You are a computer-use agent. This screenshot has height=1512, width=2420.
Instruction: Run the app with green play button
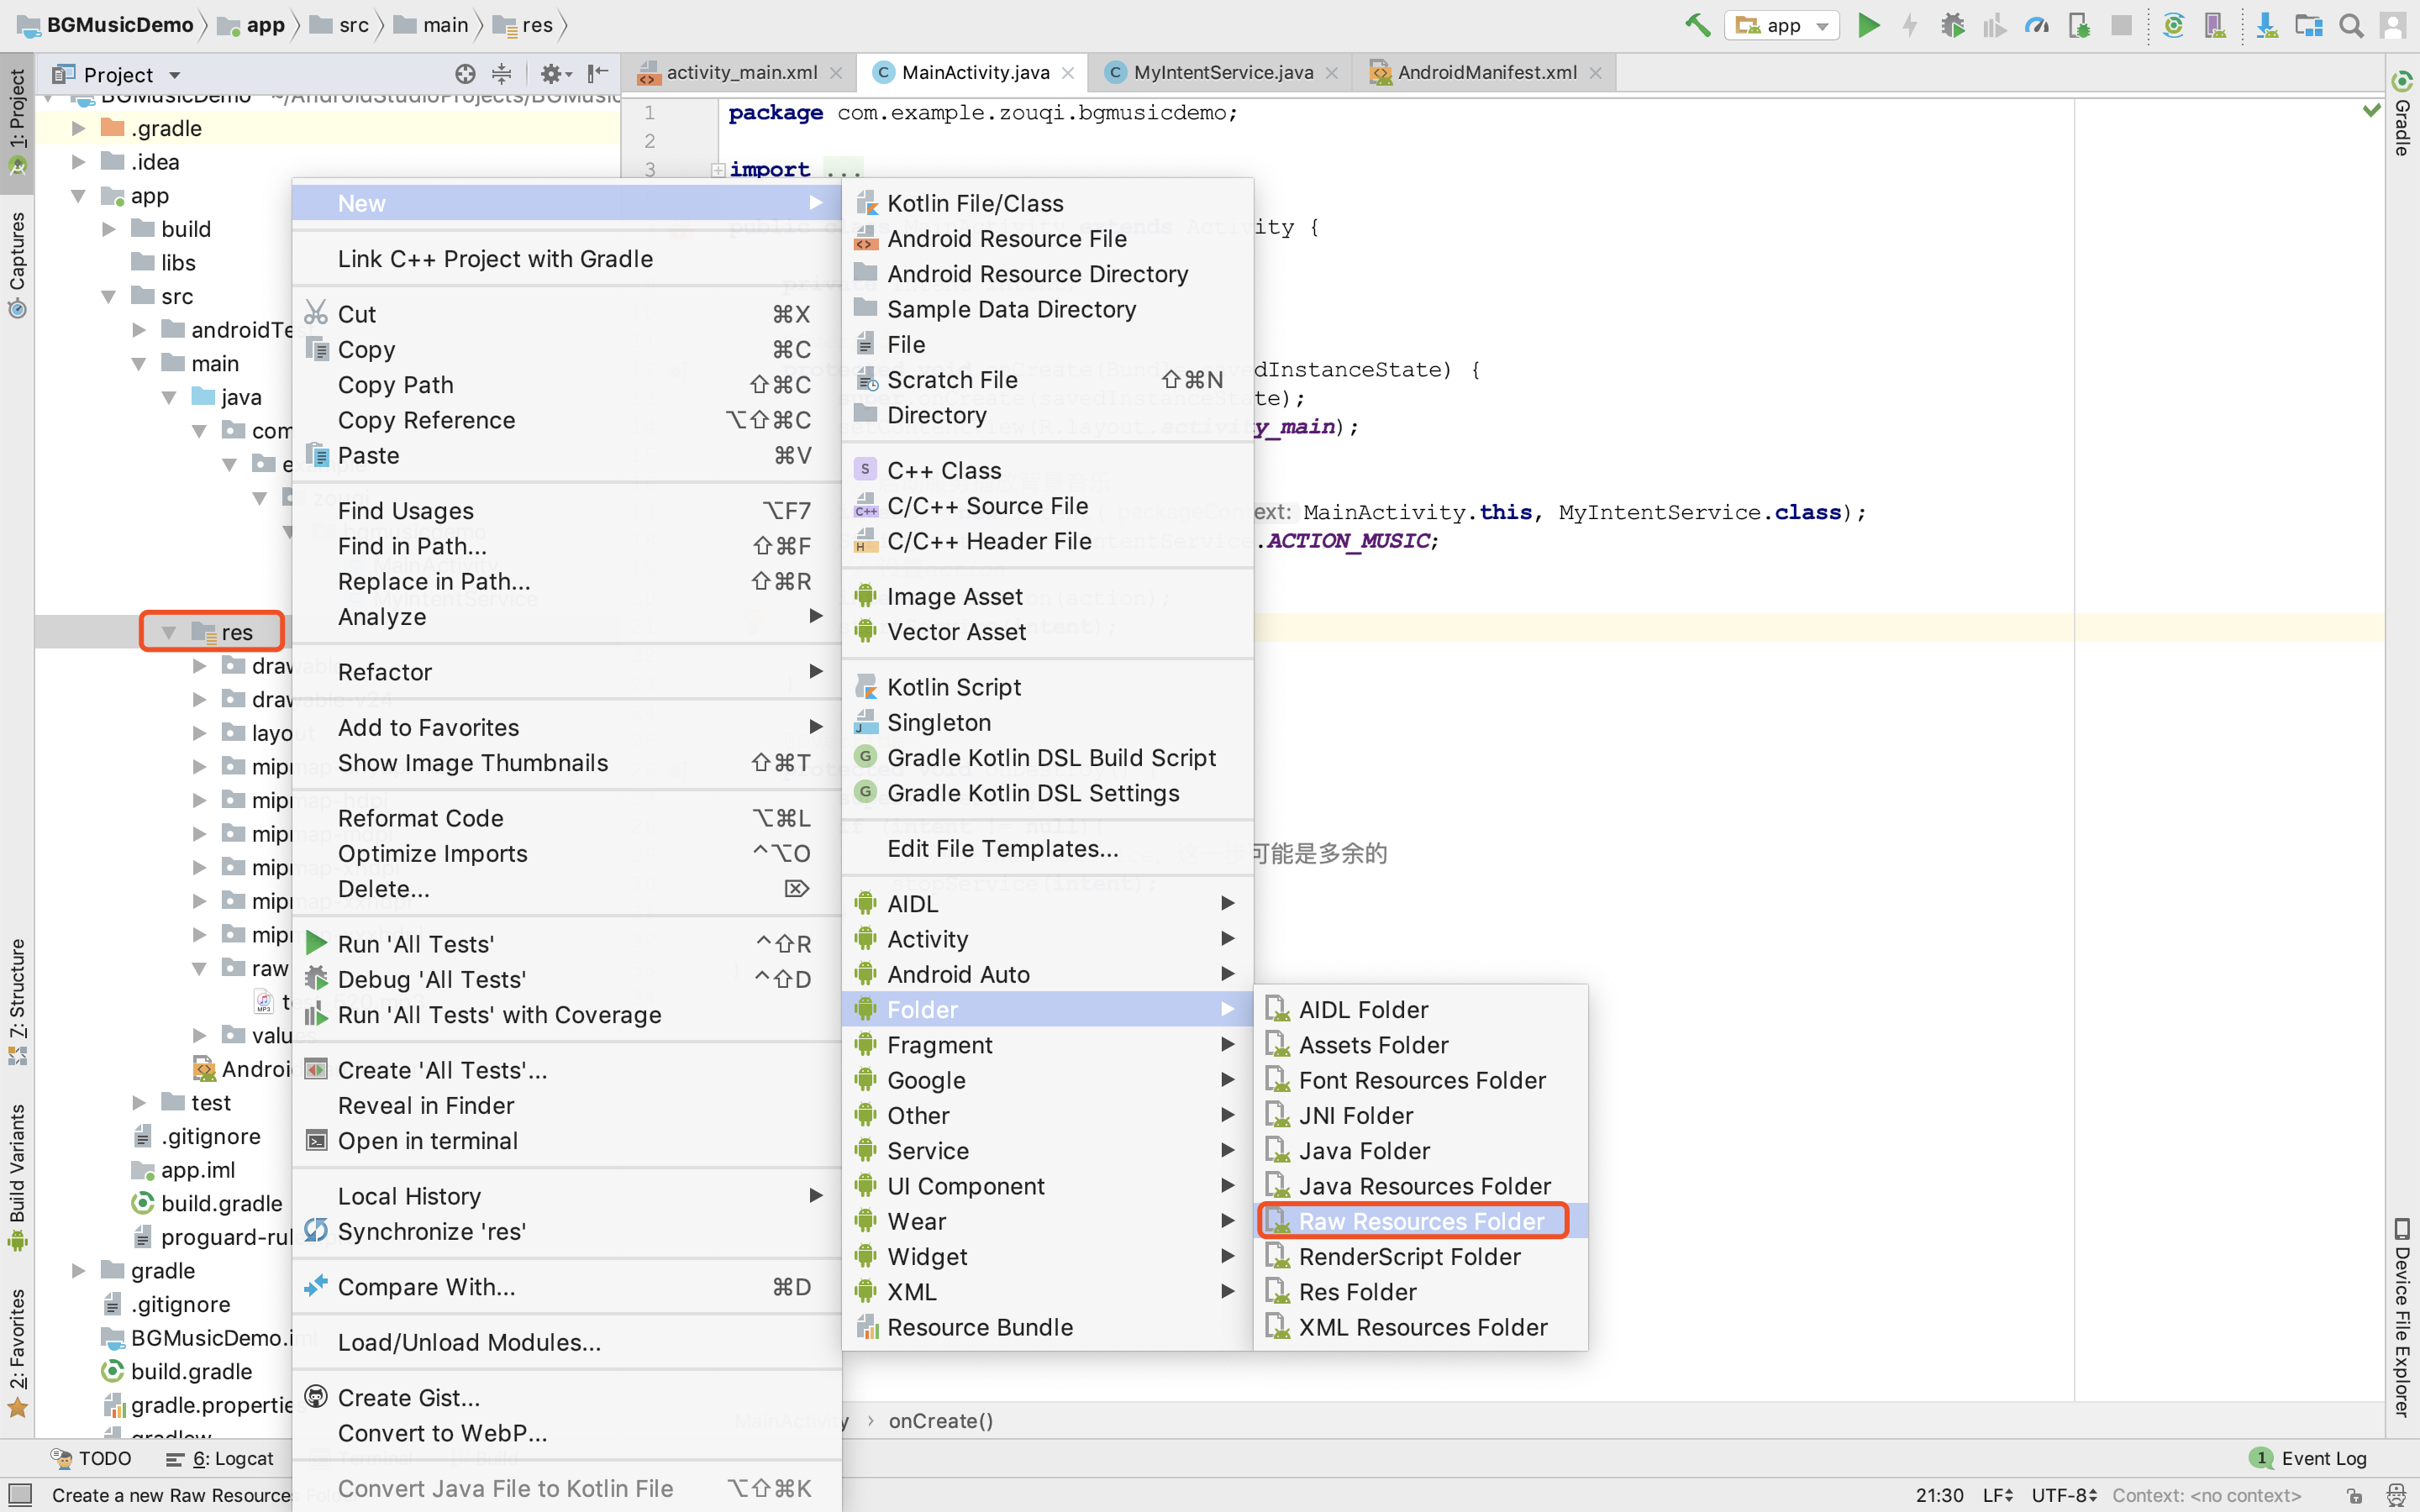(x=1868, y=25)
